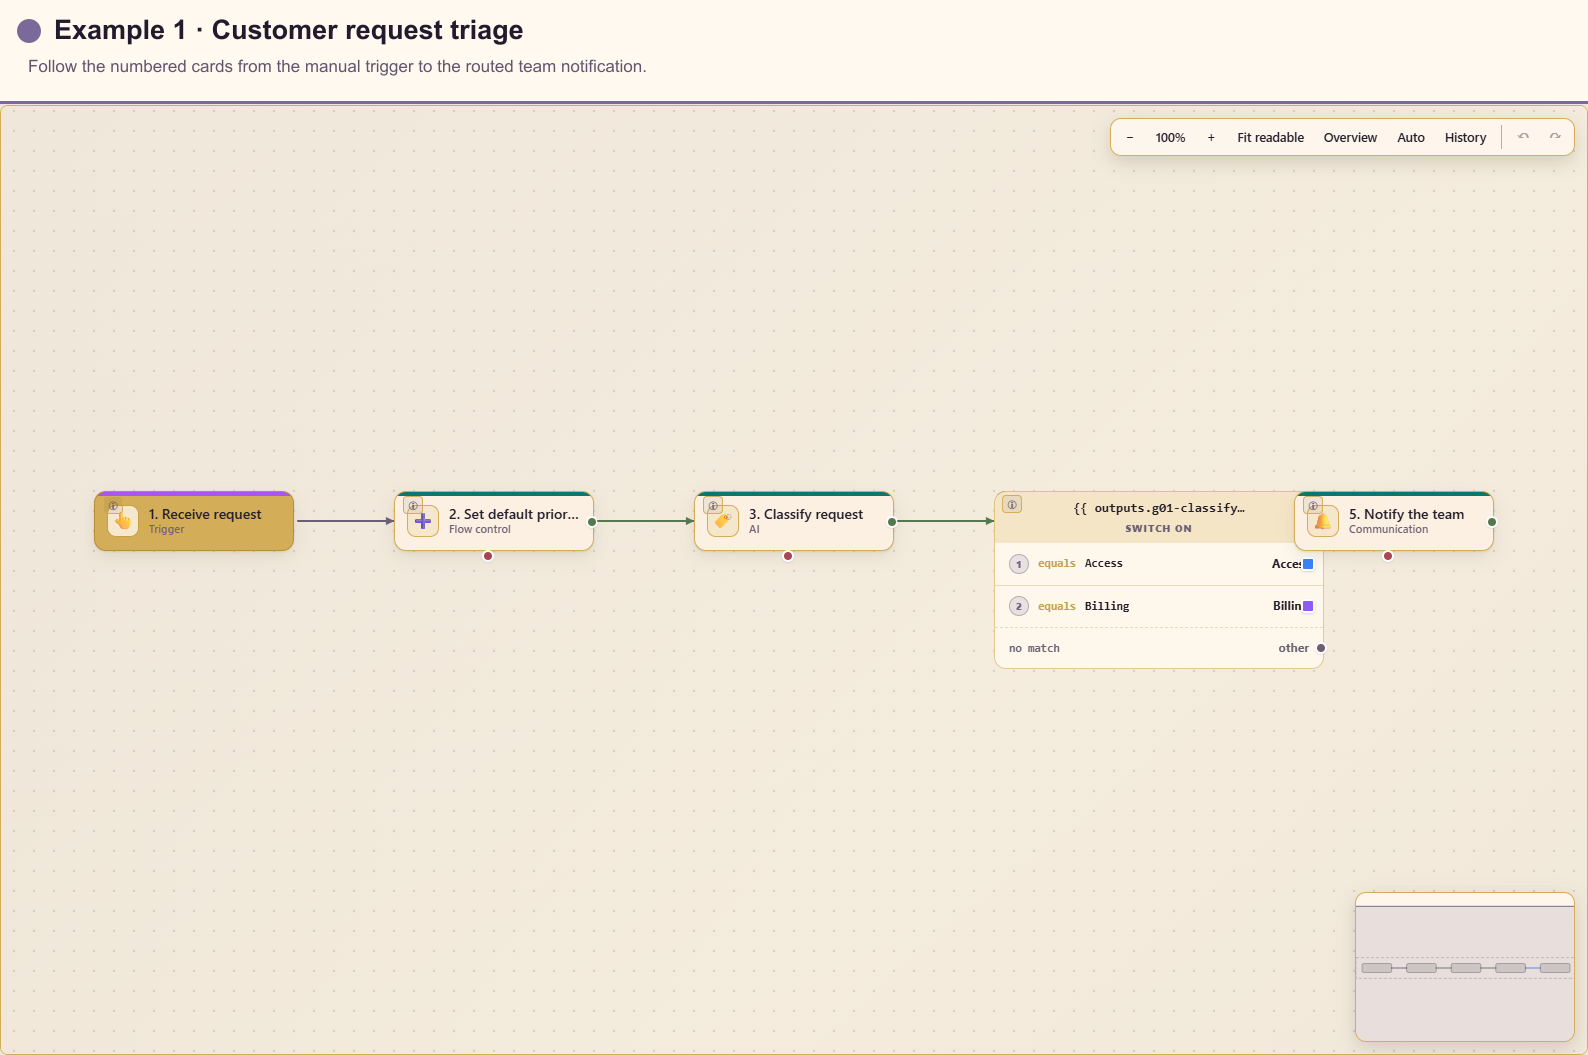Click the pointing-hand trigger icon on Receive request
The height and width of the screenshot is (1055, 1588).
123,521
